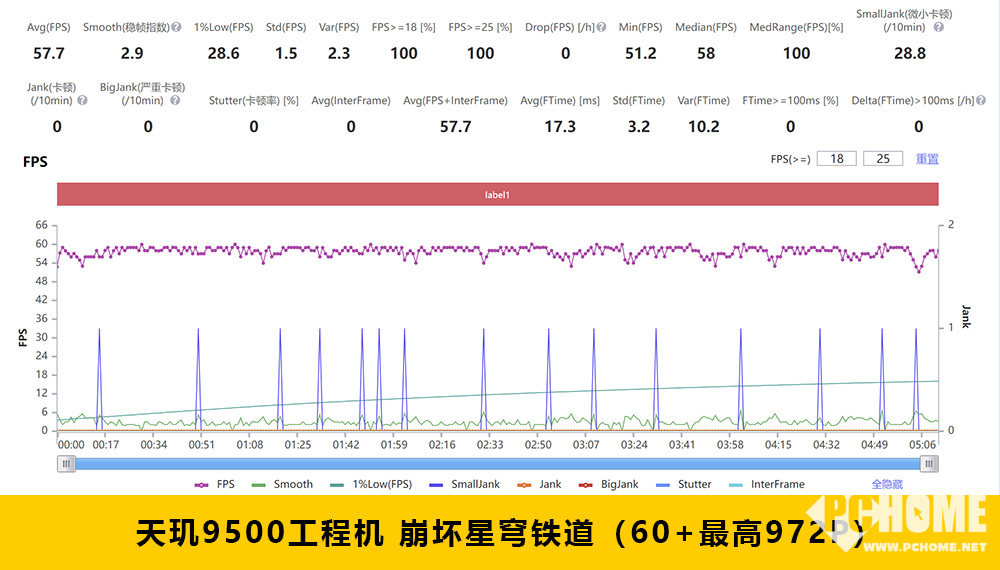Screen dimensions: 1000x570
Task: Select the red label1 bar
Action: tap(497, 195)
